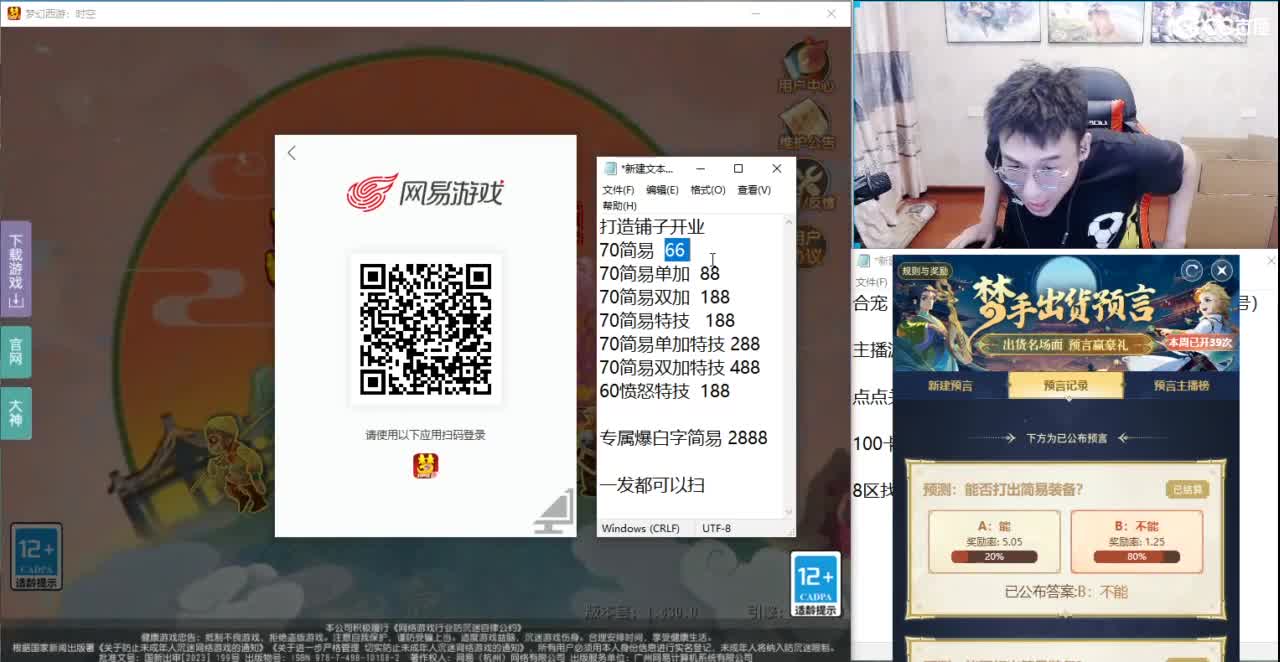Viewport: 1280px width, 662px height.
Task: Open the 下载游戏 side tab
Action: click(15, 268)
